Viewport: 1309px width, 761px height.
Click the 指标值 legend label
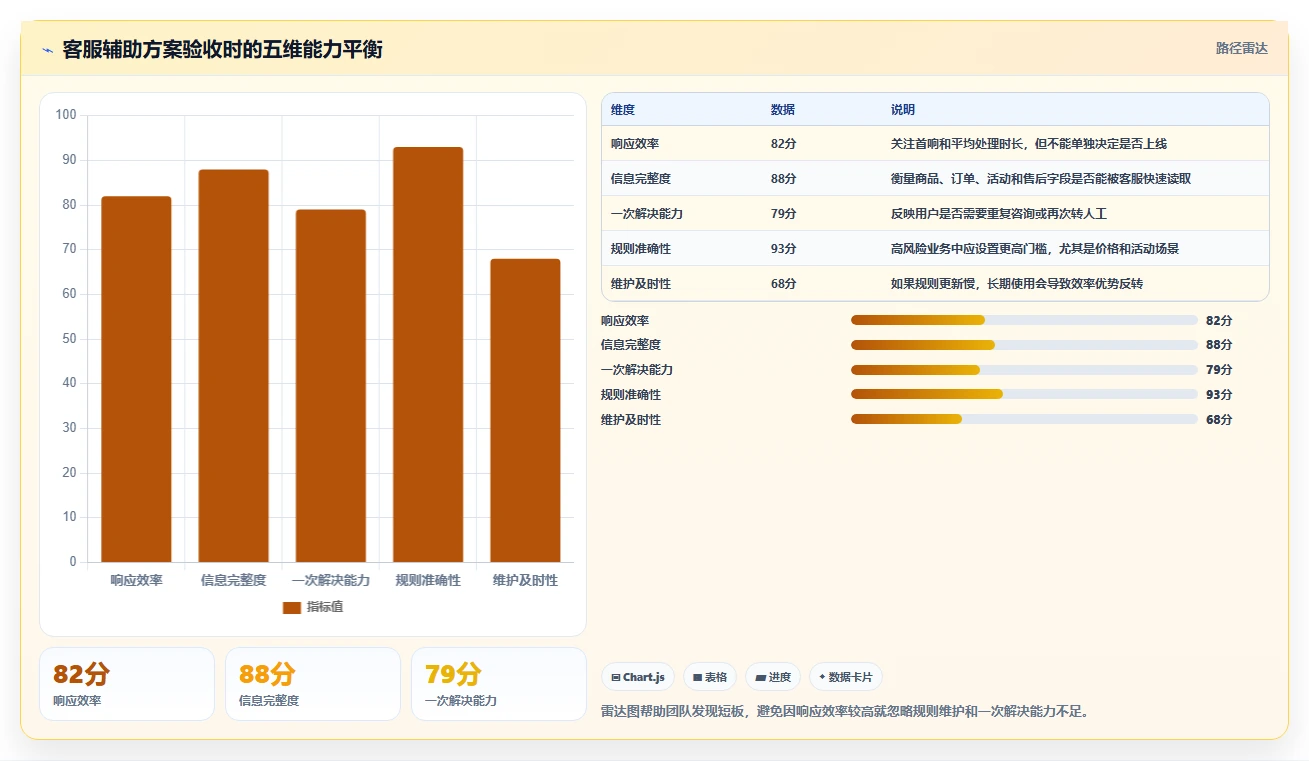[325, 607]
